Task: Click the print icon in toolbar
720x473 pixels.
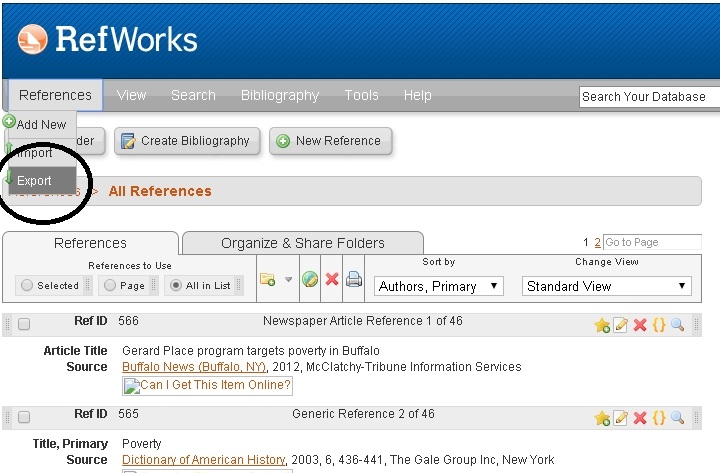Action: (354, 279)
